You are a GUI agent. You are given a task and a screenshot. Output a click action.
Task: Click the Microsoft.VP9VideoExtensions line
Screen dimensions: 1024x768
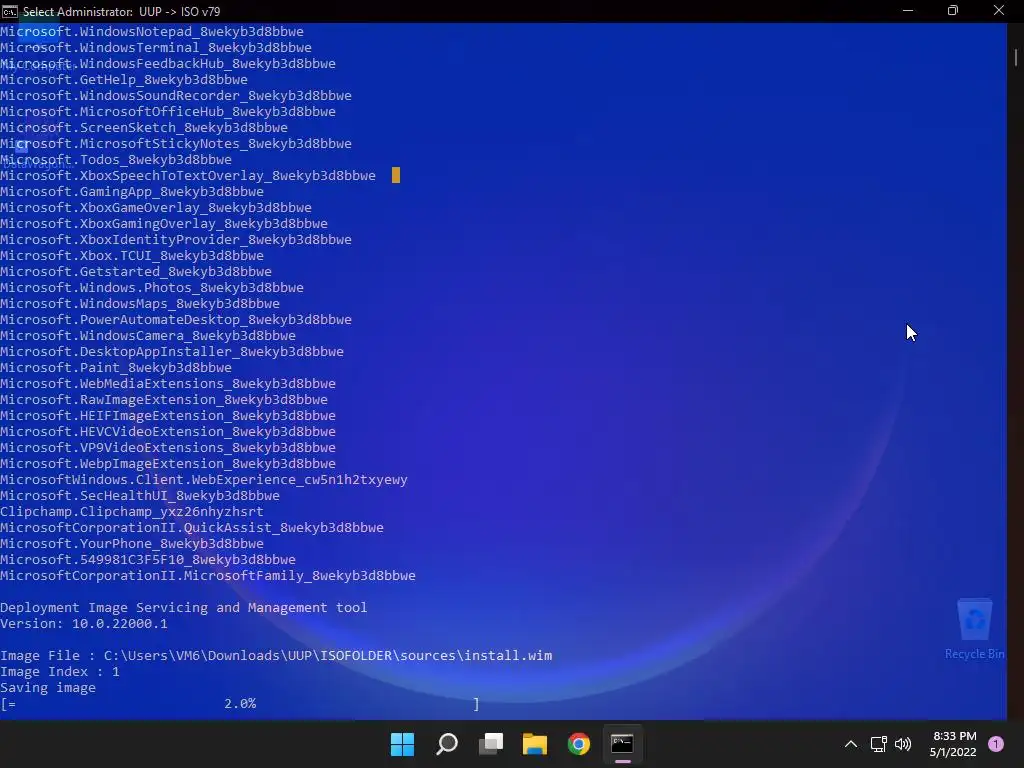pyautogui.click(x=168, y=447)
